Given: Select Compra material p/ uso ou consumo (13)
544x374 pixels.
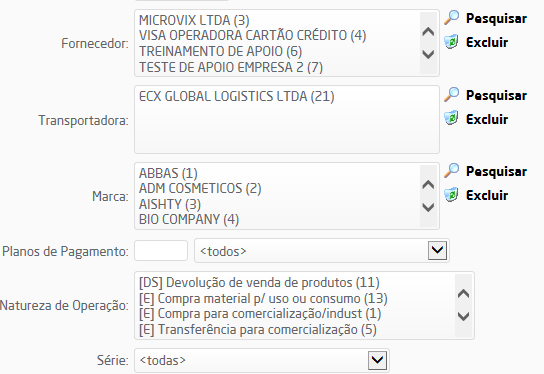Looking at the screenshot, I should point(263,298).
